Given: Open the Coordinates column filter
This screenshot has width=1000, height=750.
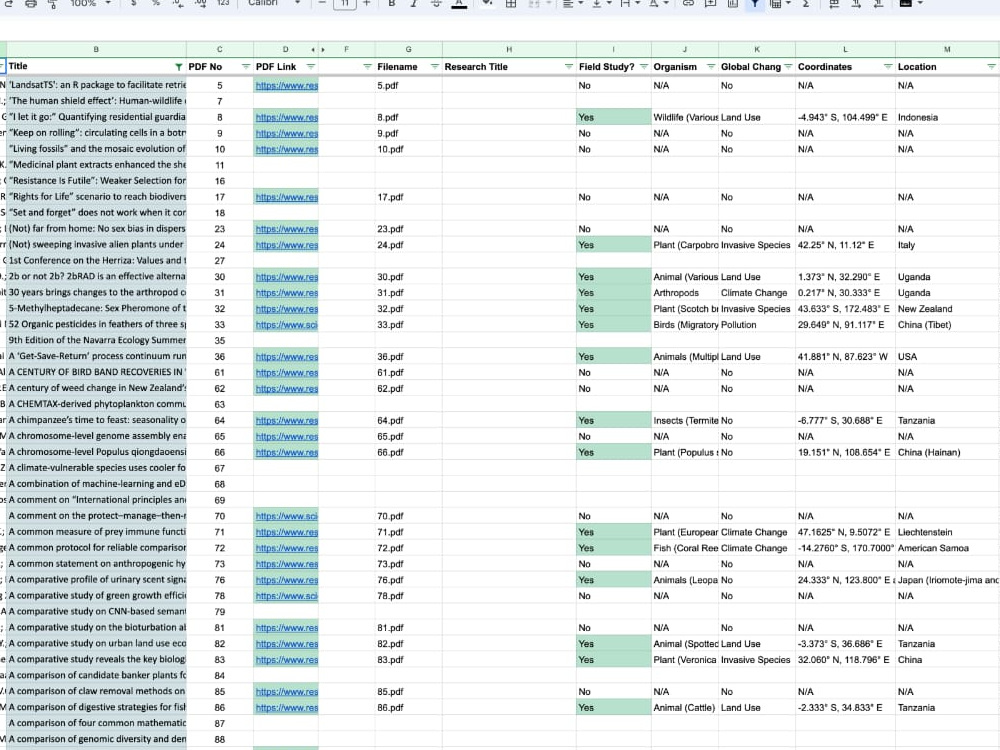Looking at the screenshot, I should click(887, 66).
